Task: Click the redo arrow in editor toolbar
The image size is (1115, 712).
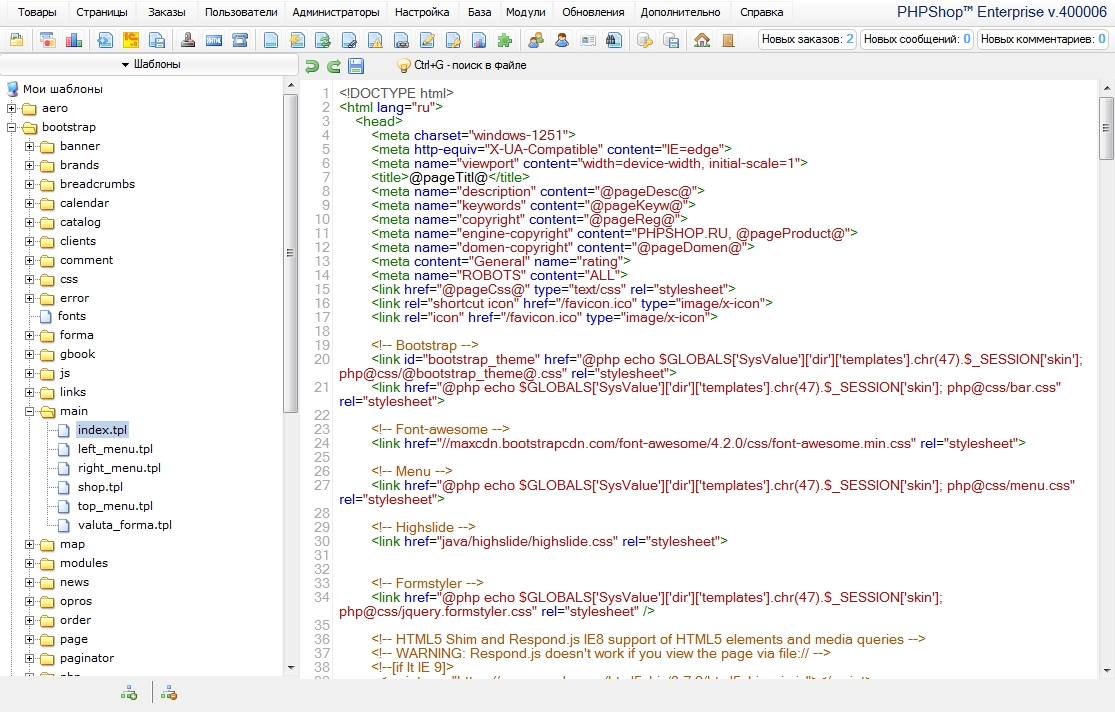Action: point(334,66)
